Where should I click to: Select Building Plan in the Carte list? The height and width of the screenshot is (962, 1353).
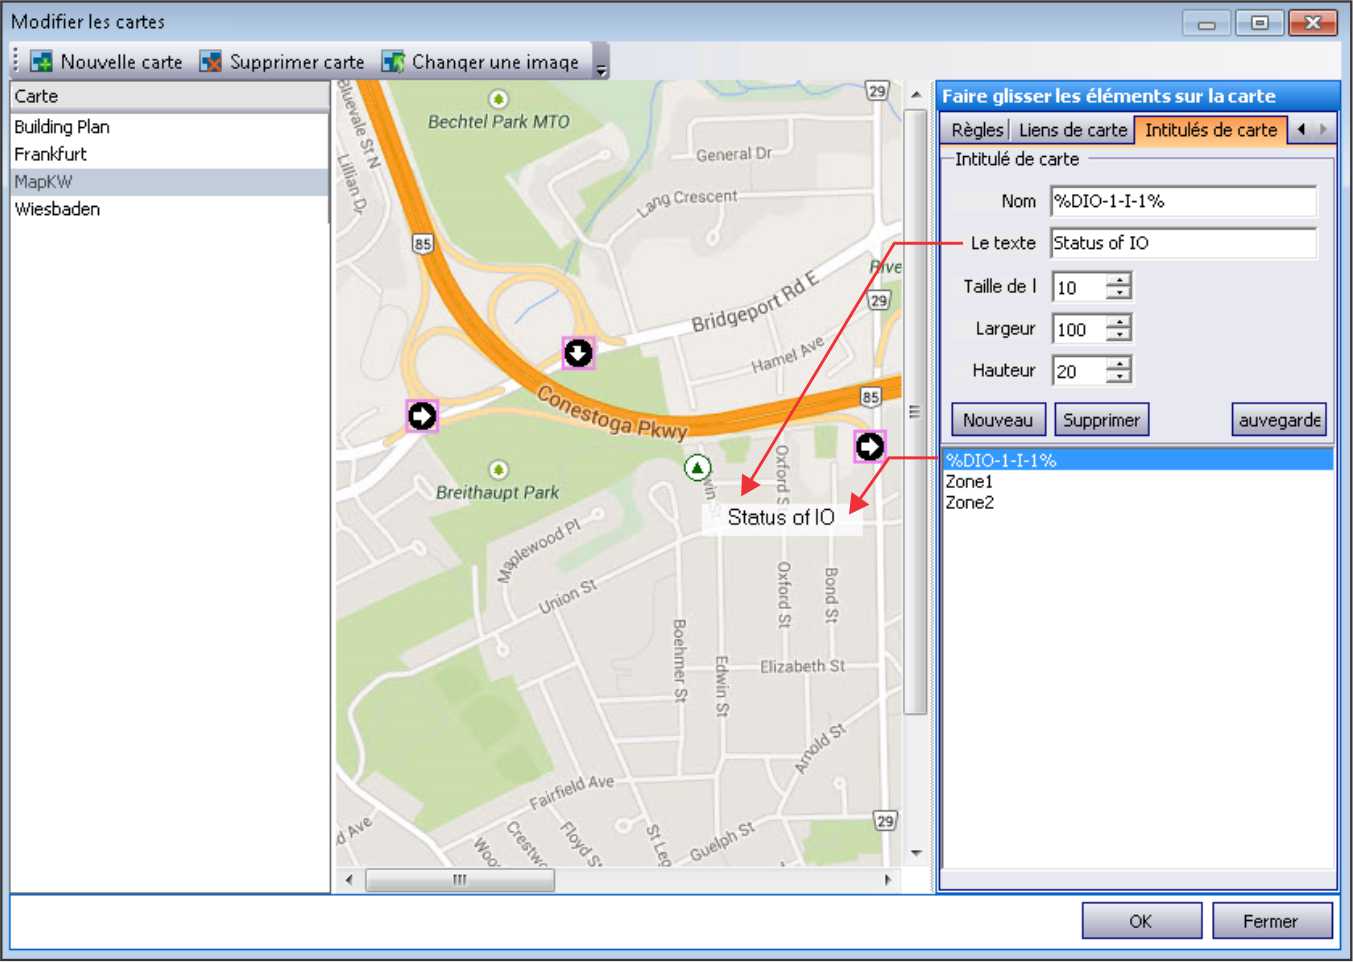169,127
